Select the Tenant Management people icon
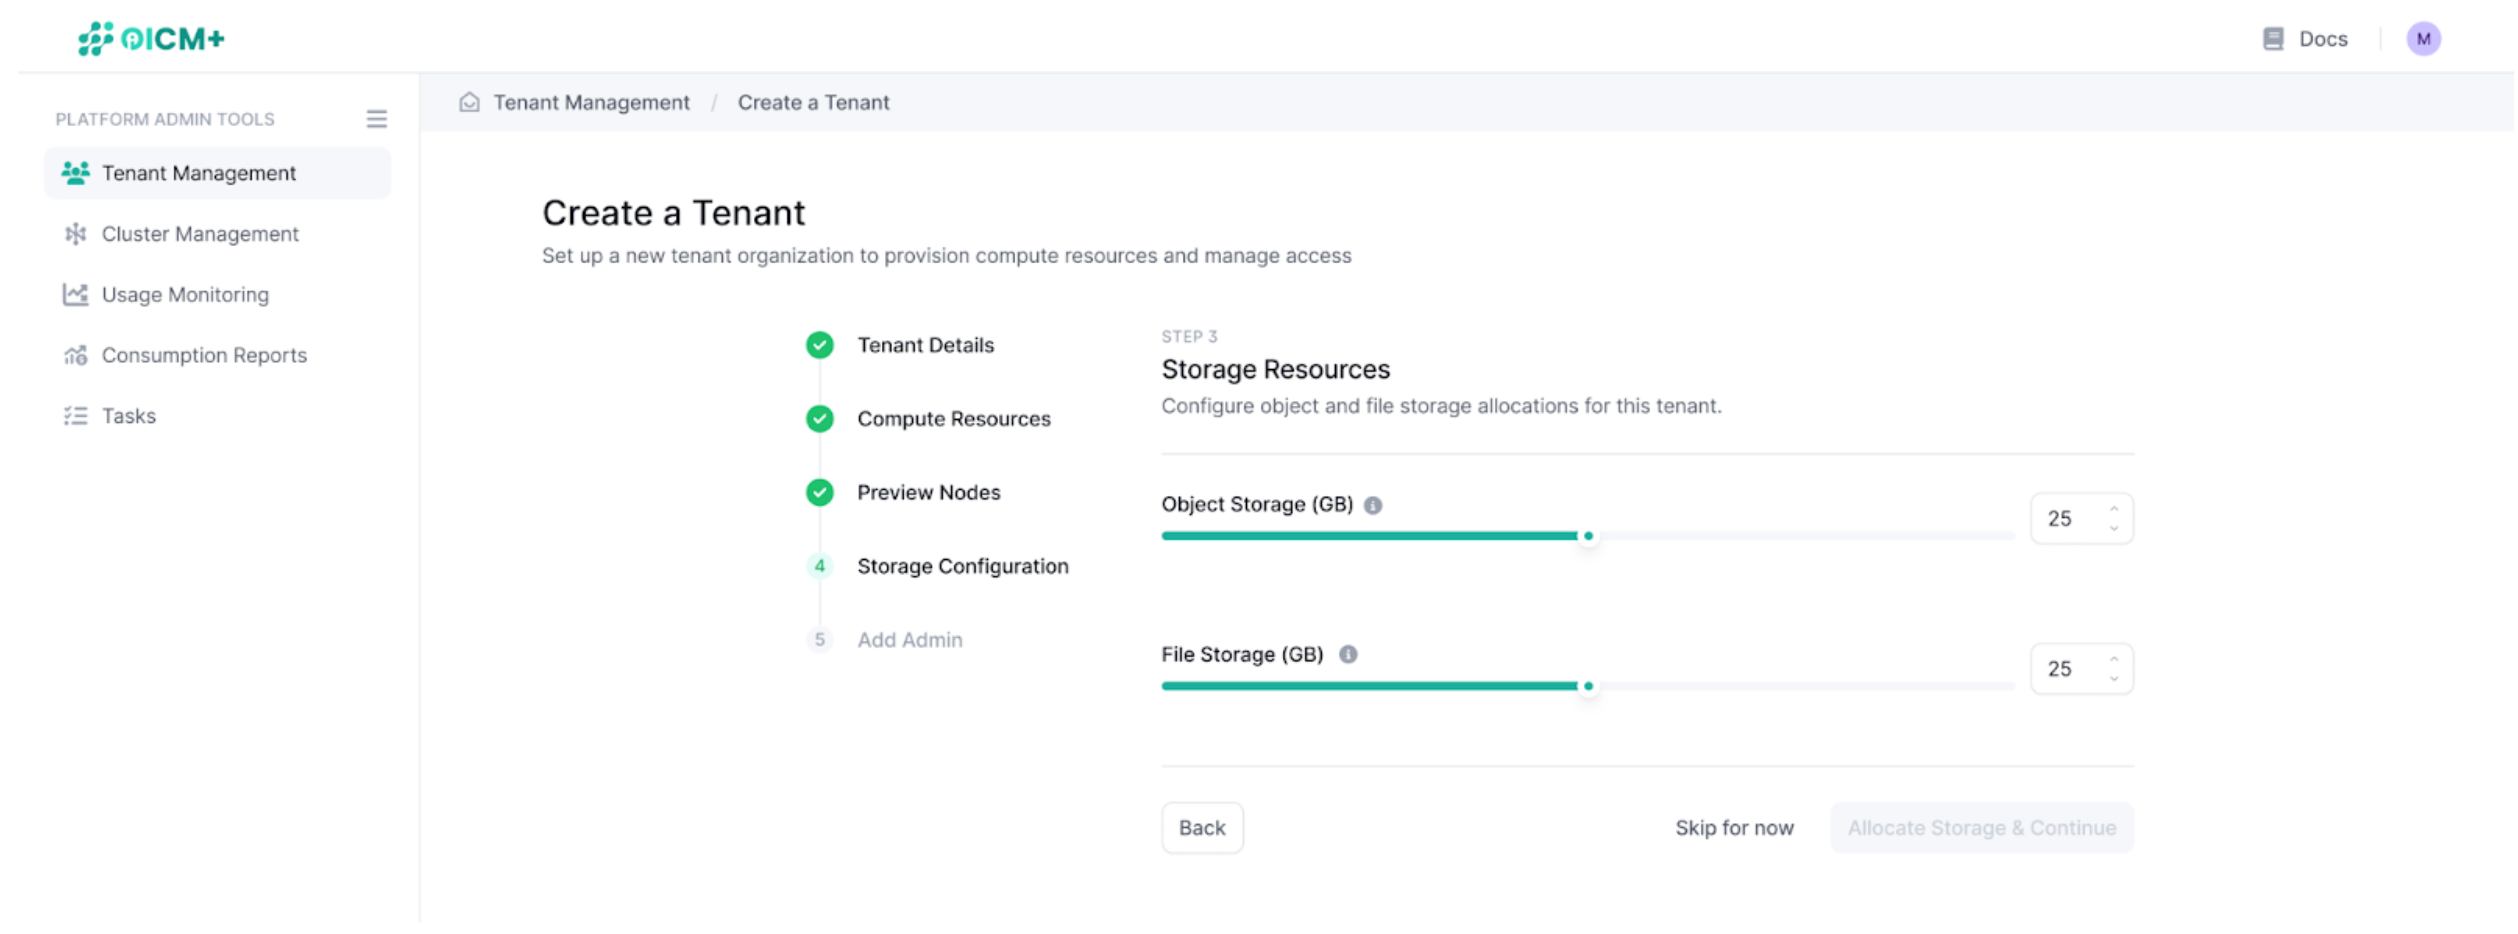 75,172
